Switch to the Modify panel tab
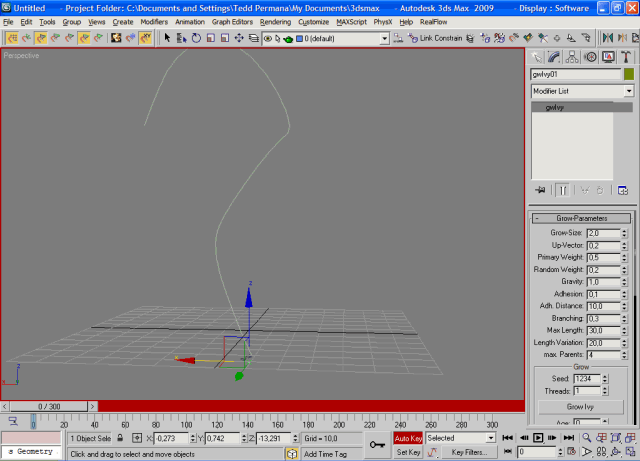 pos(554,57)
